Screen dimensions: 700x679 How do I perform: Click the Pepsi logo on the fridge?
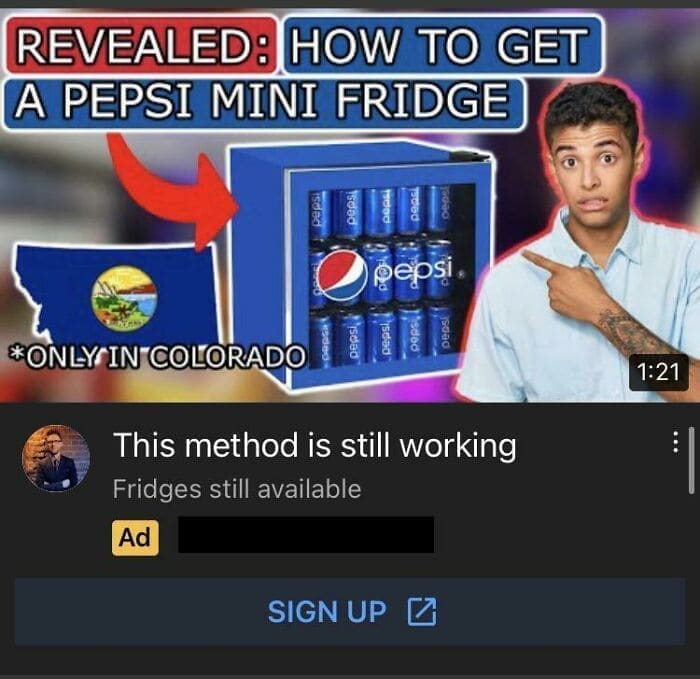click(388, 272)
